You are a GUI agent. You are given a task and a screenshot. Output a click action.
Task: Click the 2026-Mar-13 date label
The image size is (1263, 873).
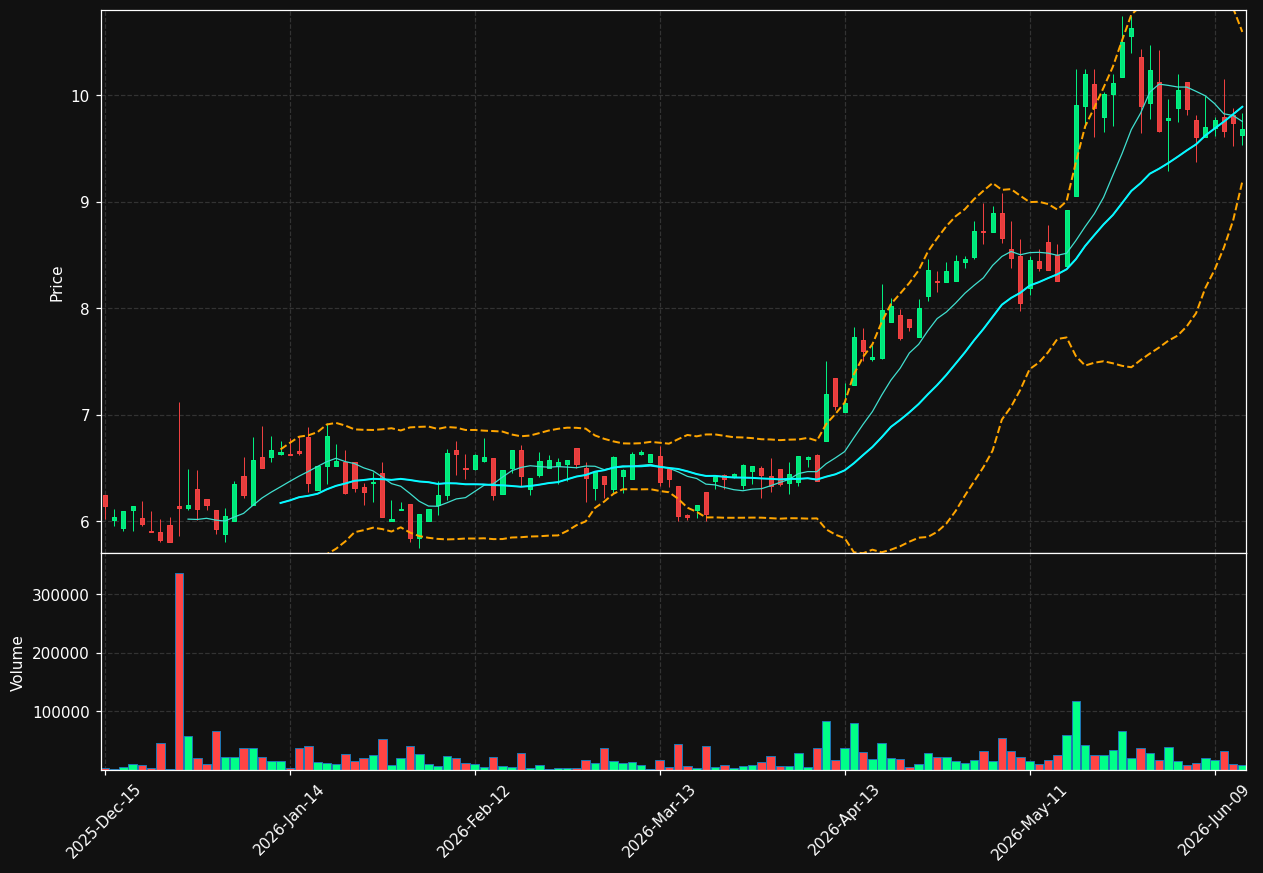658,821
